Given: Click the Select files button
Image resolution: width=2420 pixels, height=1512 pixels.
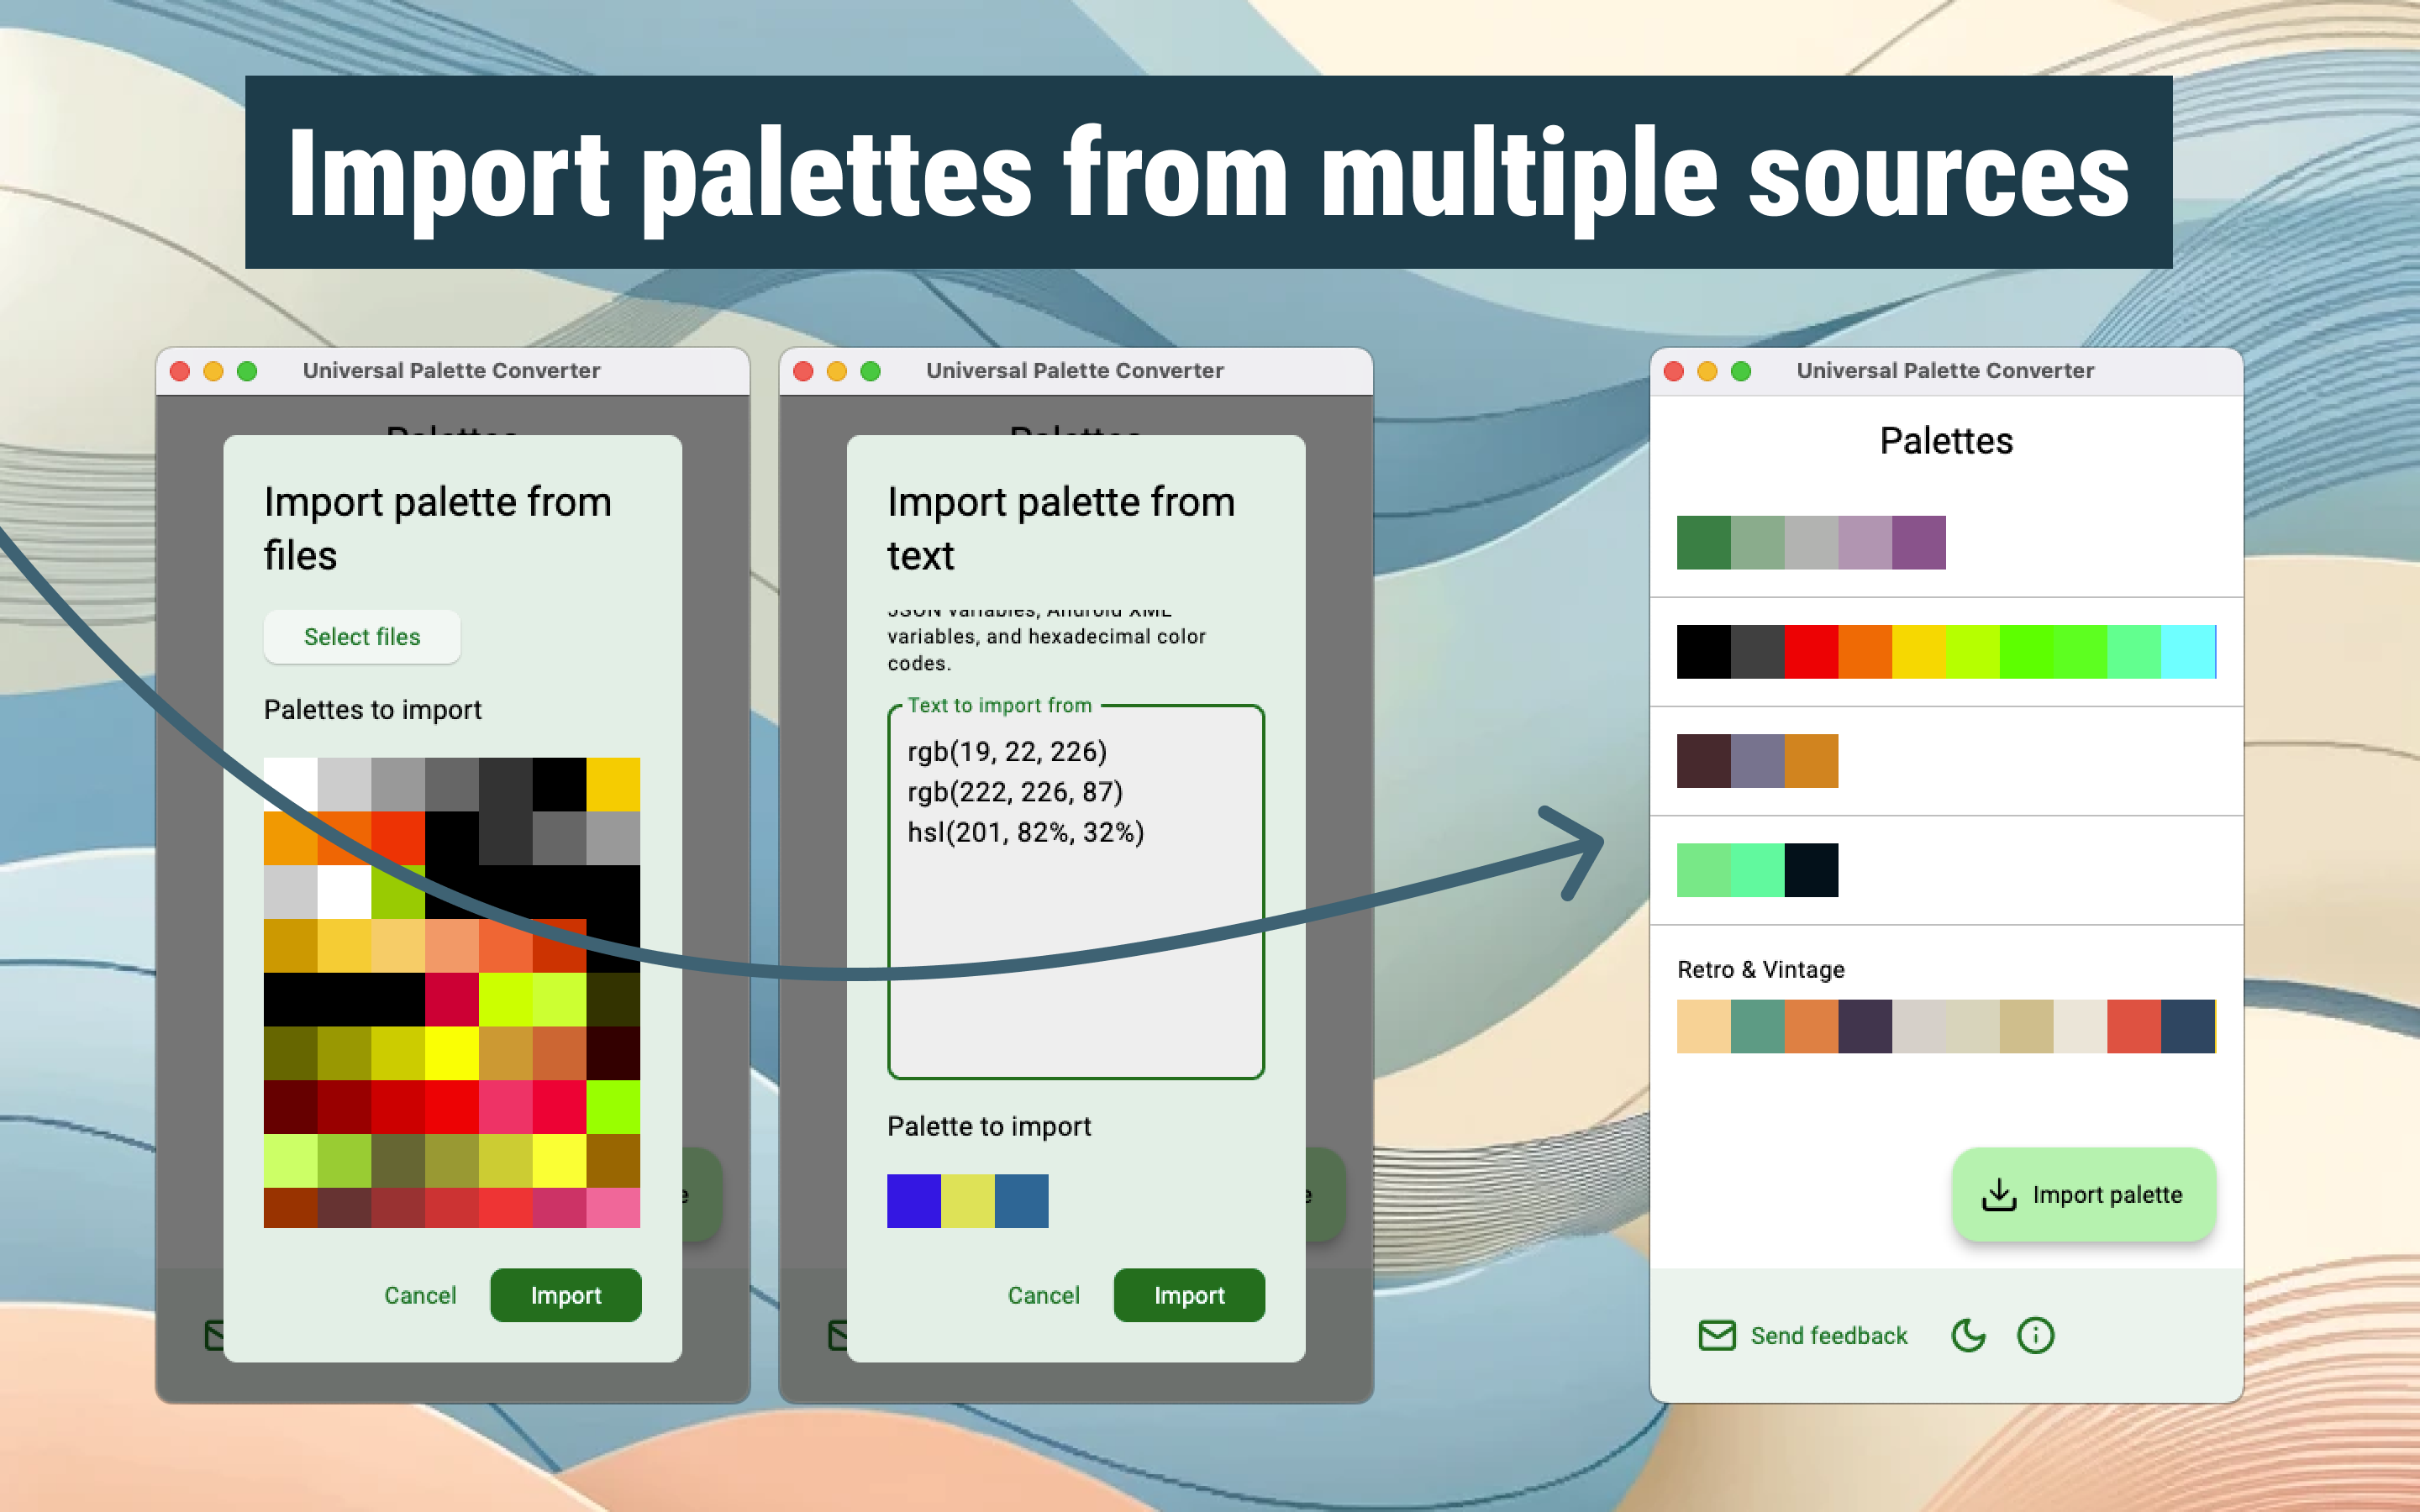Looking at the screenshot, I should [362, 637].
